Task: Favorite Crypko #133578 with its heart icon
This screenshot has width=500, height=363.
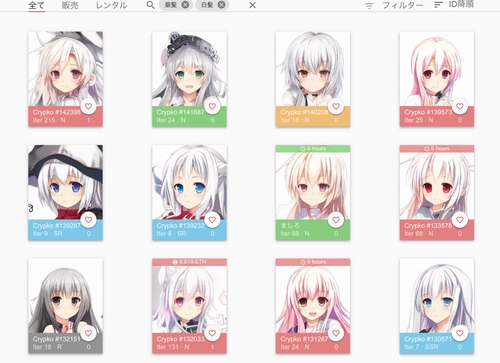Action: 460,220
